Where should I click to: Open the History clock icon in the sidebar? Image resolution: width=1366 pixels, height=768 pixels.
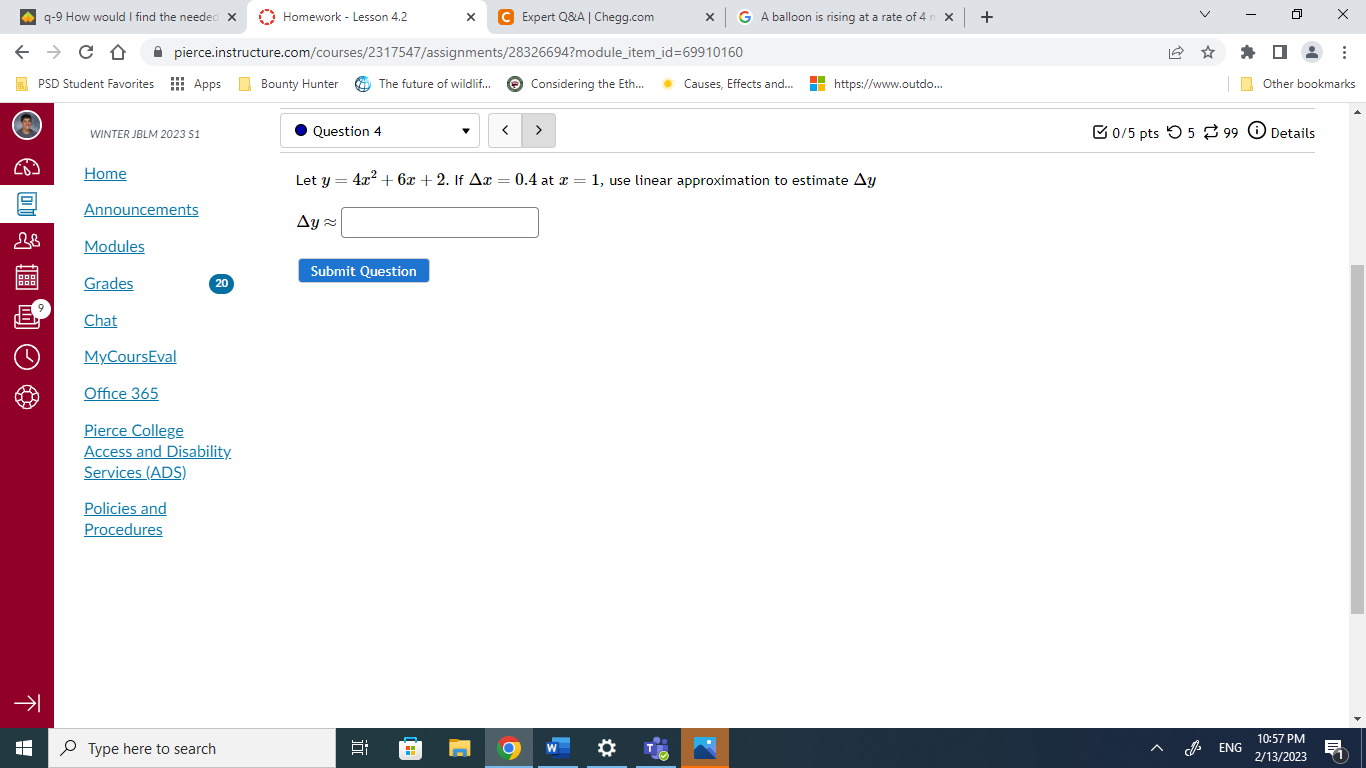pos(27,356)
